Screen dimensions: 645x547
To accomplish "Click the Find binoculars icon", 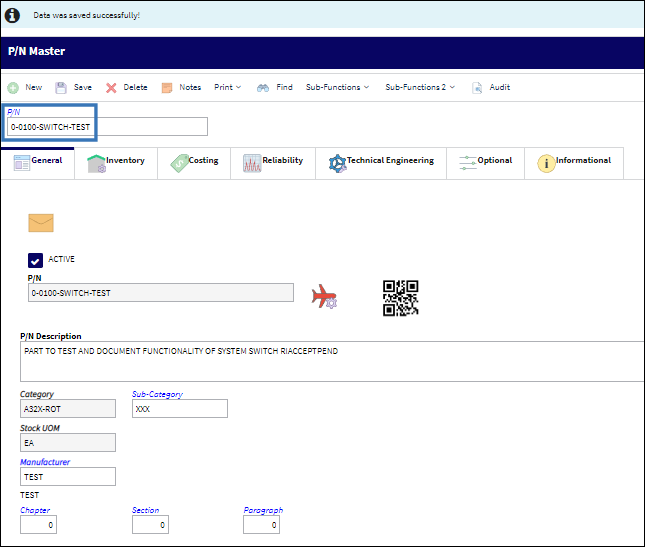I will 263,88.
